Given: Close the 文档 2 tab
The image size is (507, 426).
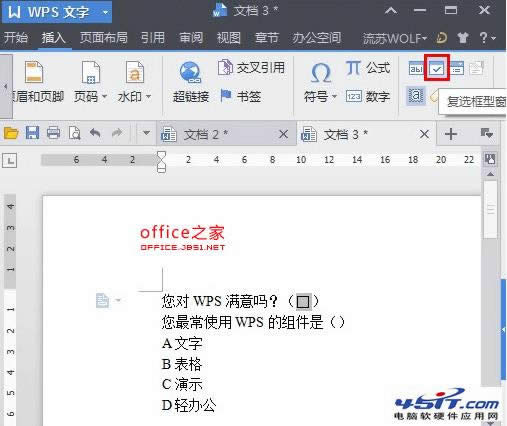Looking at the screenshot, I should [x=284, y=134].
